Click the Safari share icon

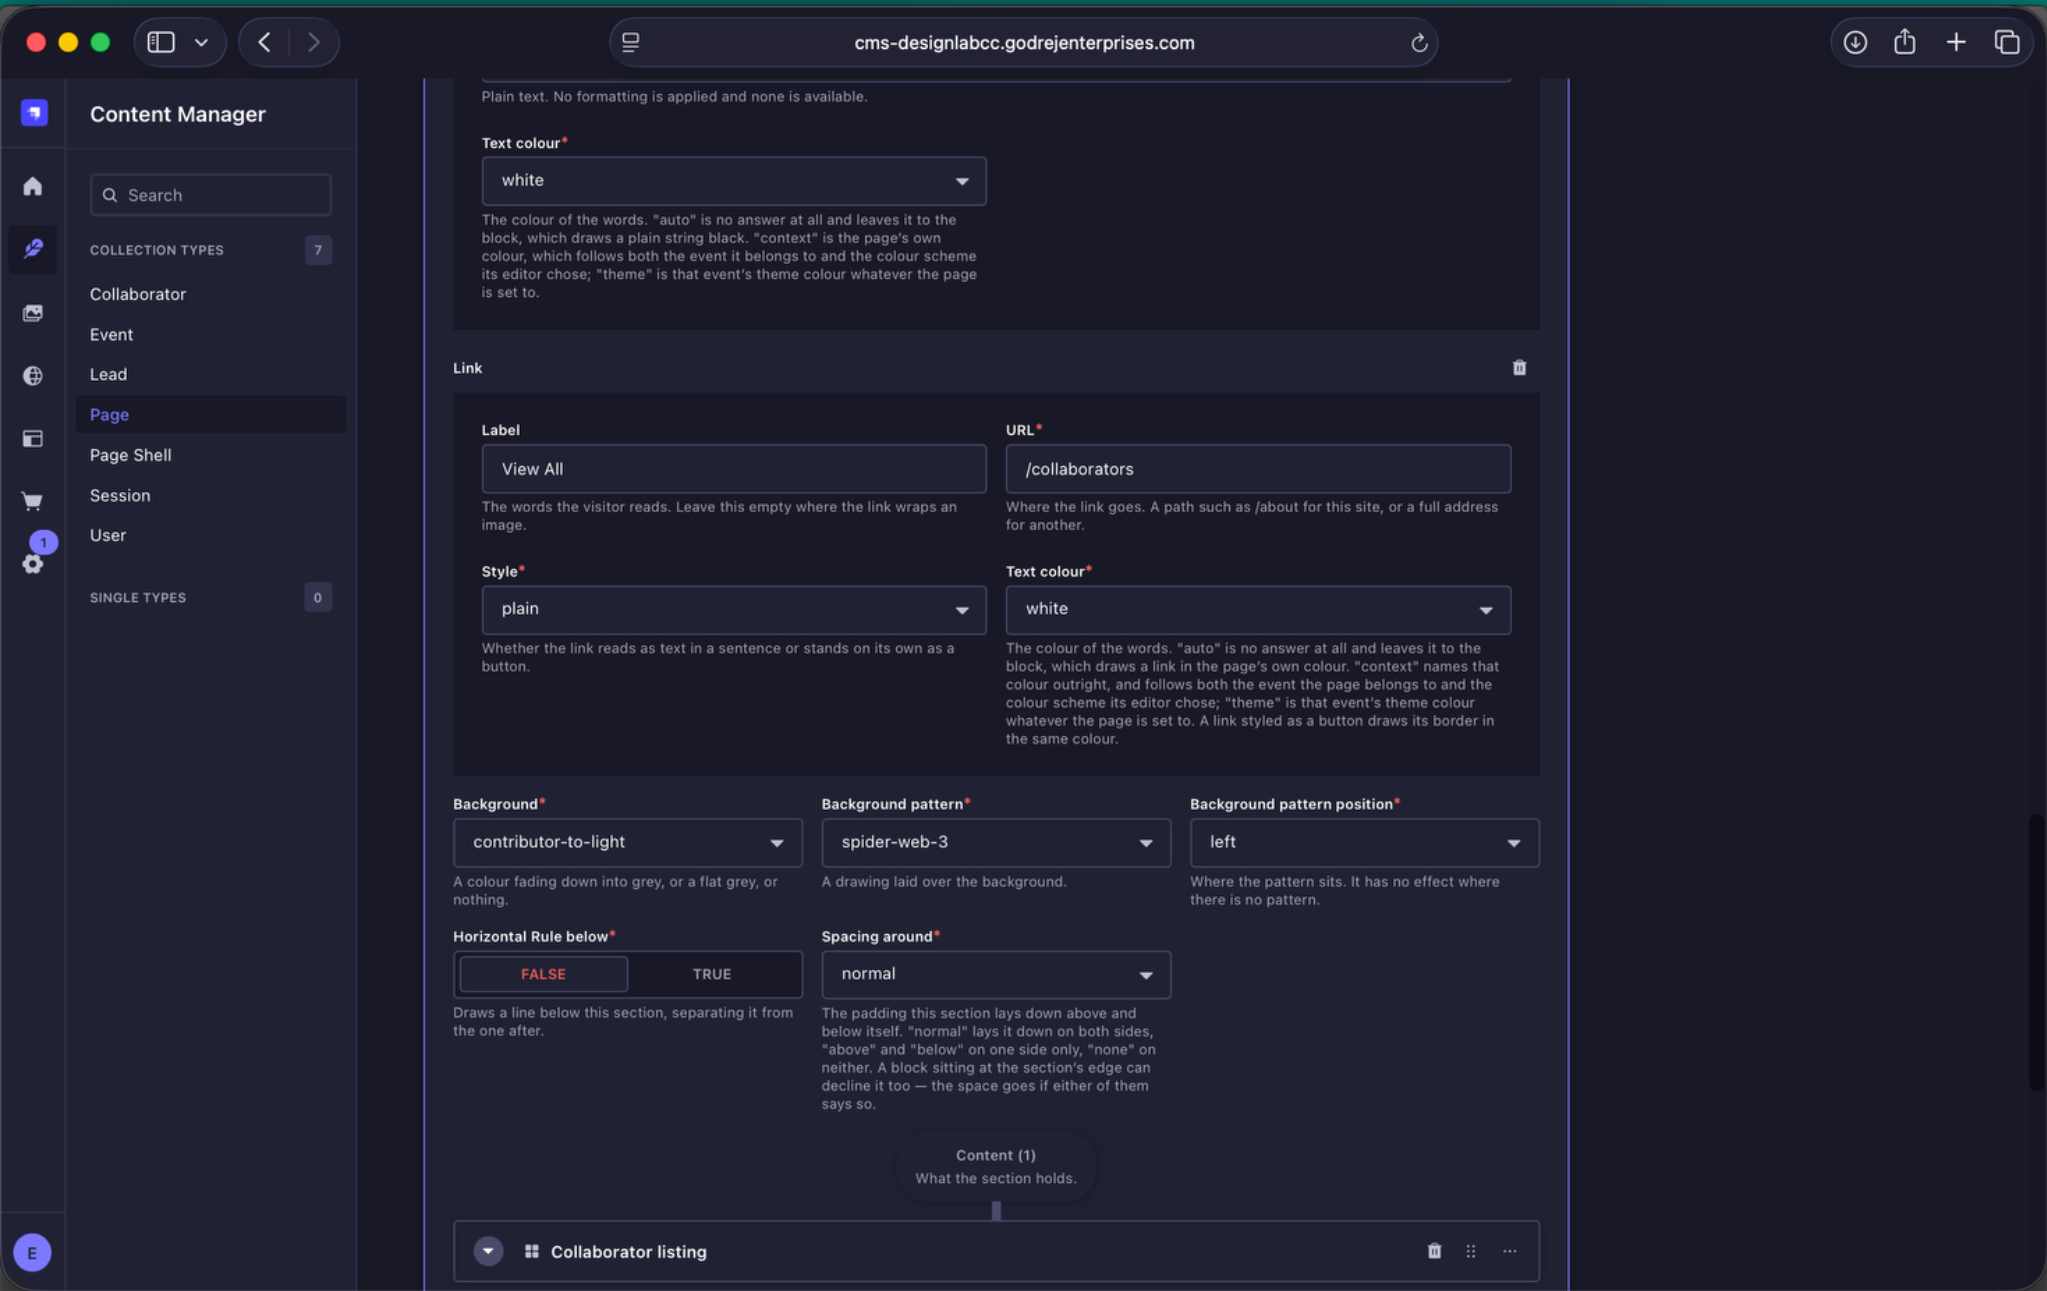click(1905, 42)
